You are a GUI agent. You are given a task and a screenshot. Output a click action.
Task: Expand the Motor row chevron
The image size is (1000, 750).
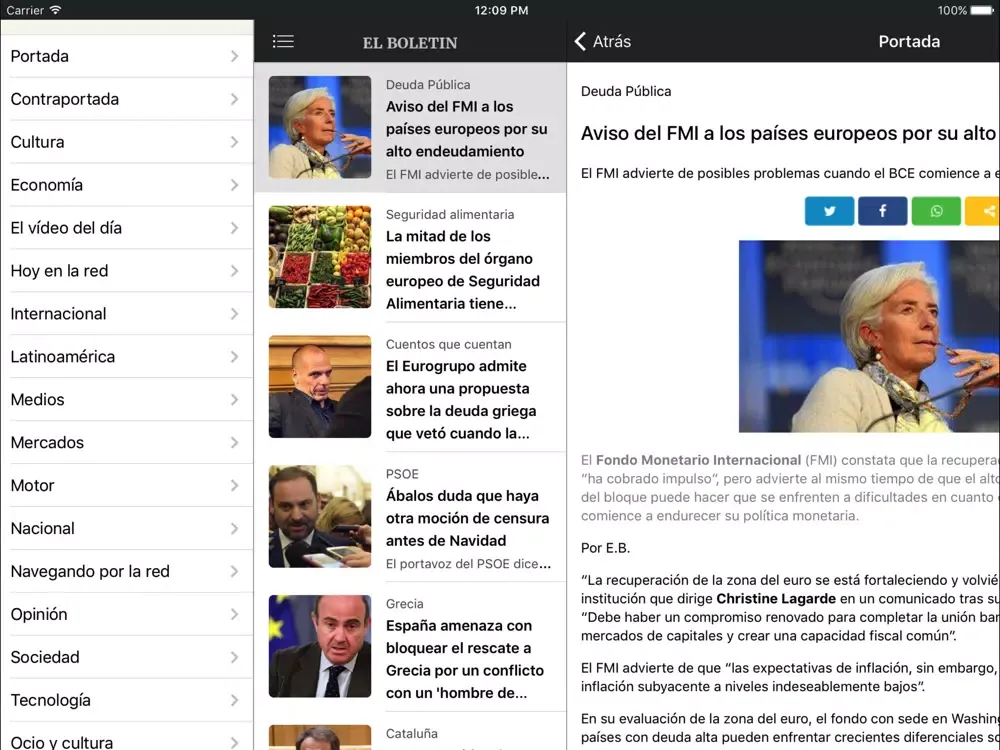click(235, 485)
